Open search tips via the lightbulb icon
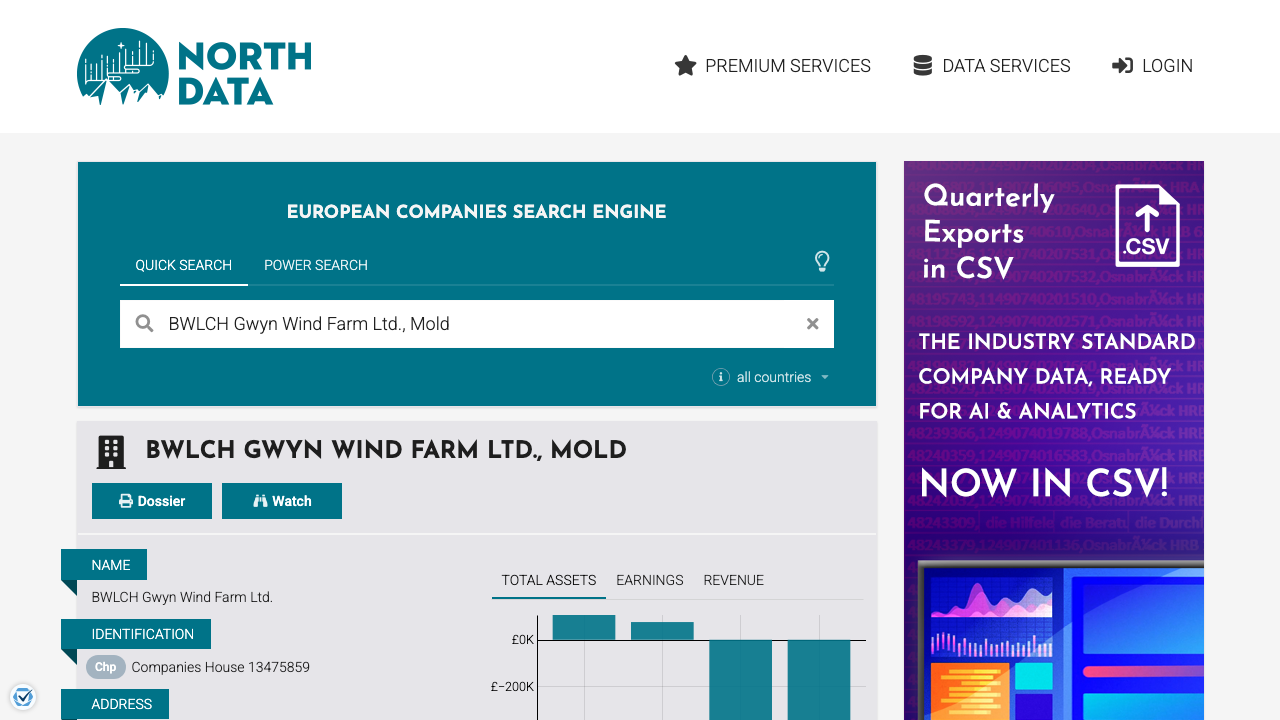This screenshot has width=1280, height=720. pos(822,262)
